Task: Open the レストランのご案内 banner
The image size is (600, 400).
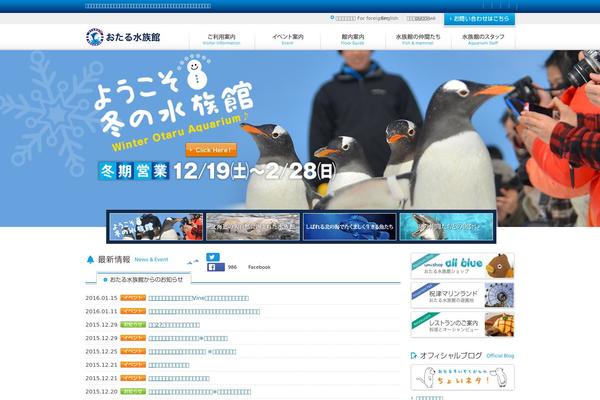Action: tap(462, 325)
